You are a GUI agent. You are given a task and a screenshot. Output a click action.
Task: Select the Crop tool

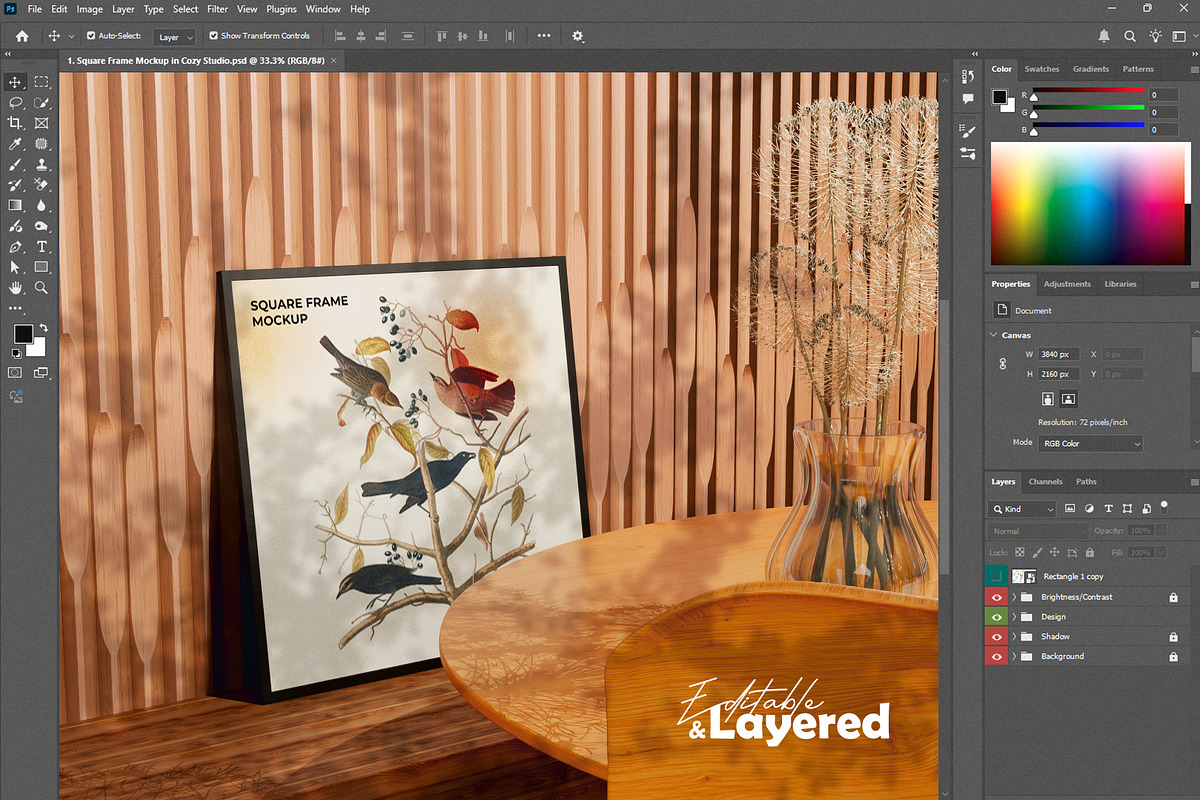click(x=15, y=123)
